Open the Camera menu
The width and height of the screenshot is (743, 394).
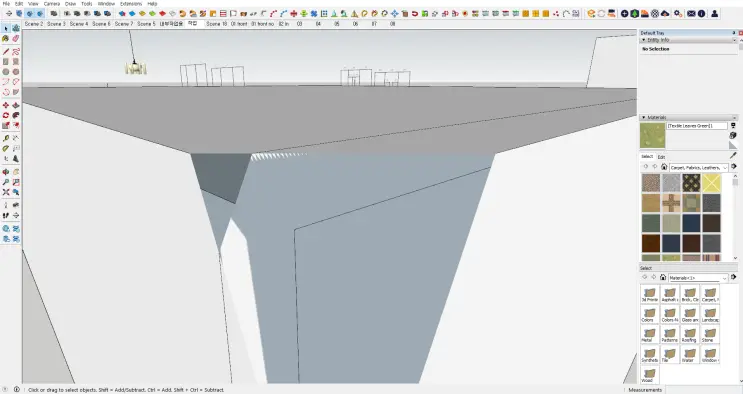[52, 4]
